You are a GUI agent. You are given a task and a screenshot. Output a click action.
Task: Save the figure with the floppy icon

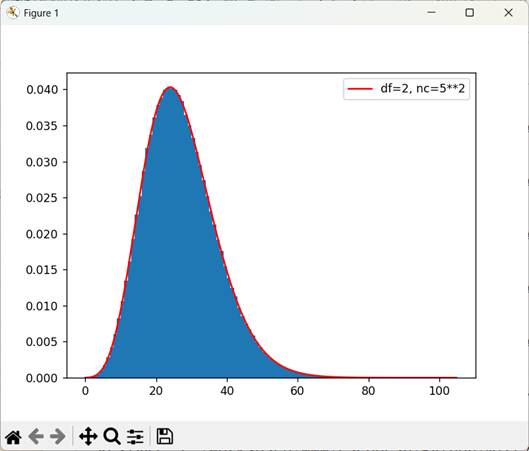pyautogui.click(x=165, y=436)
